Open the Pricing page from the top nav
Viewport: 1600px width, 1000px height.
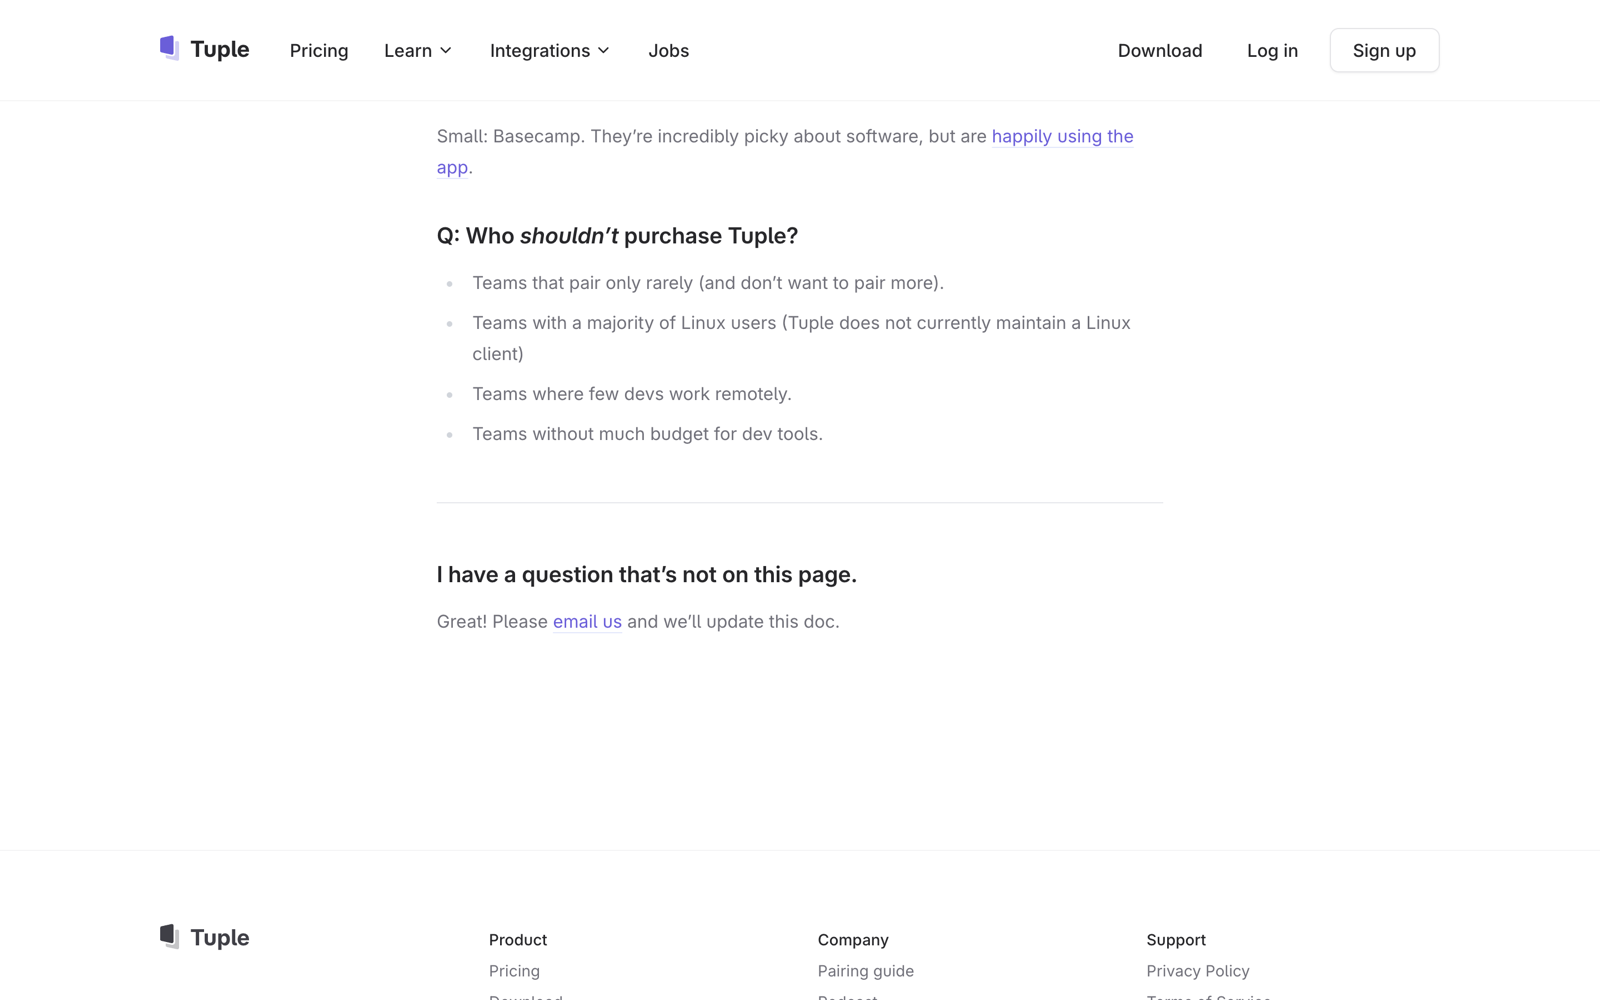pyautogui.click(x=319, y=50)
